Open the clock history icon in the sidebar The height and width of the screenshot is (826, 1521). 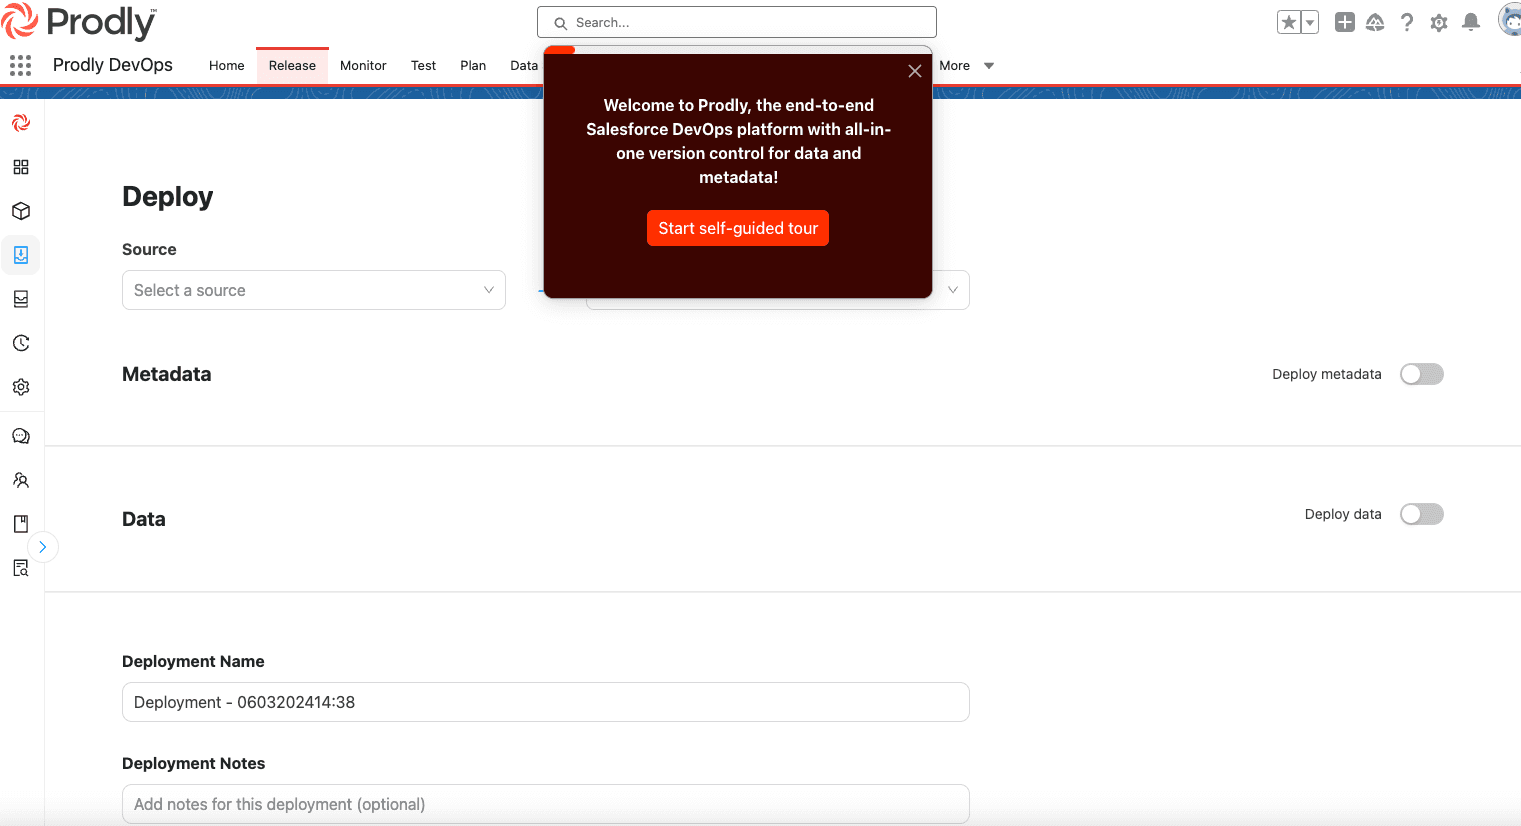pyautogui.click(x=21, y=343)
